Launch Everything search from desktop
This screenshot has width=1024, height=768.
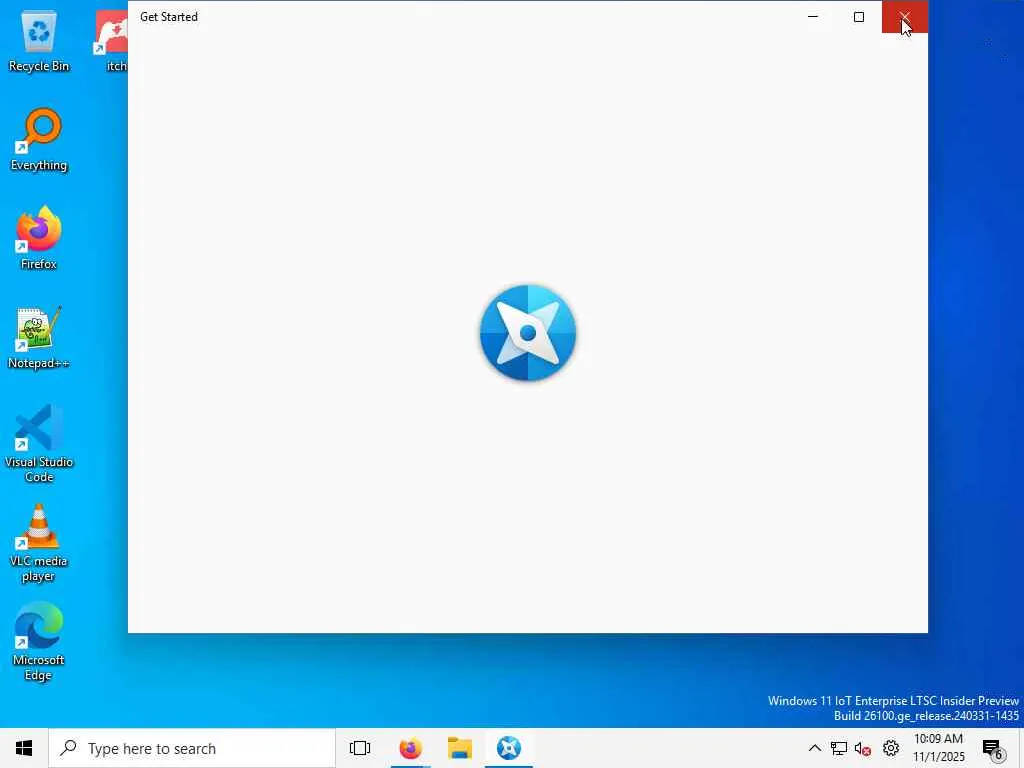click(x=39, y=140)
